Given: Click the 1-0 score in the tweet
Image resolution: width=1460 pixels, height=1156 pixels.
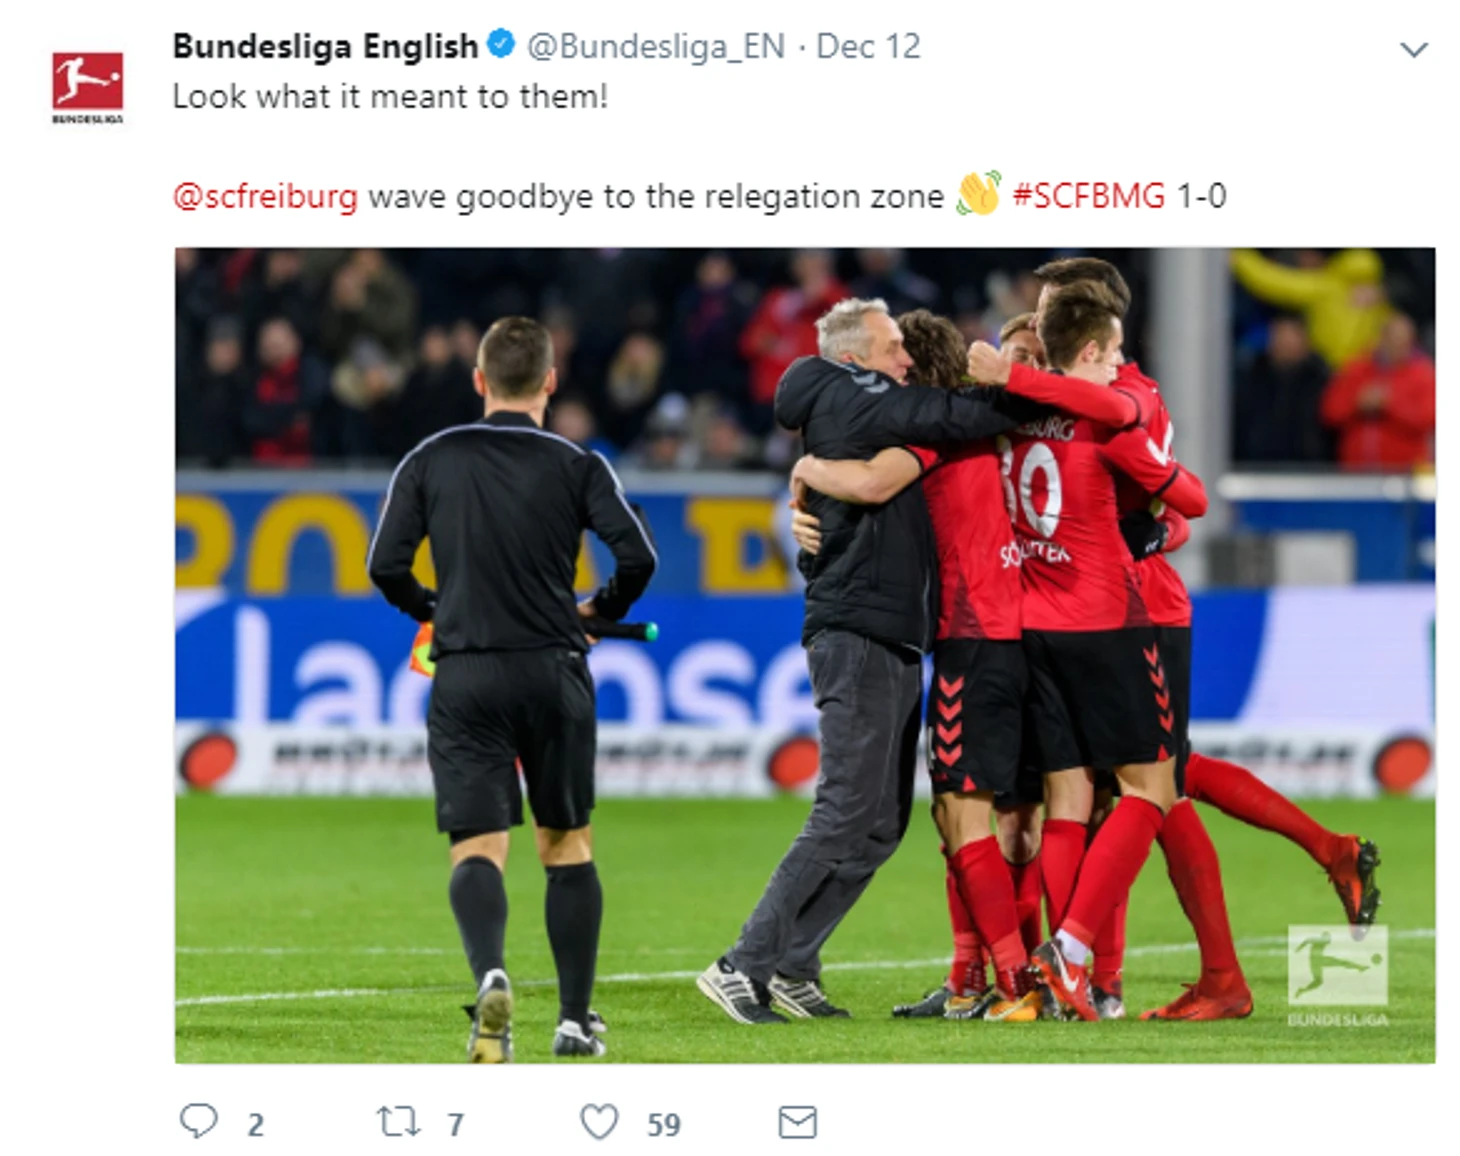Looking at the screenshot, I should [x=1201, y=195].
